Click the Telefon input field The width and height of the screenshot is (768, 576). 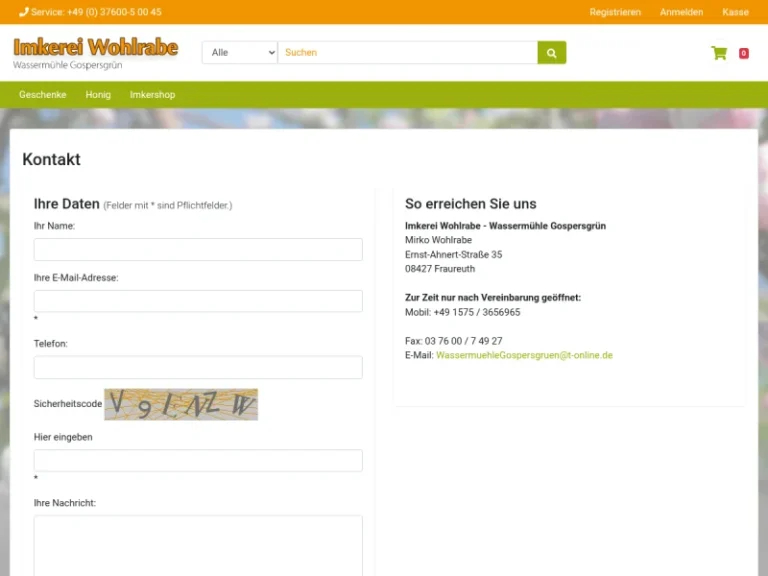pyautogui.click(x=198, y=367)
